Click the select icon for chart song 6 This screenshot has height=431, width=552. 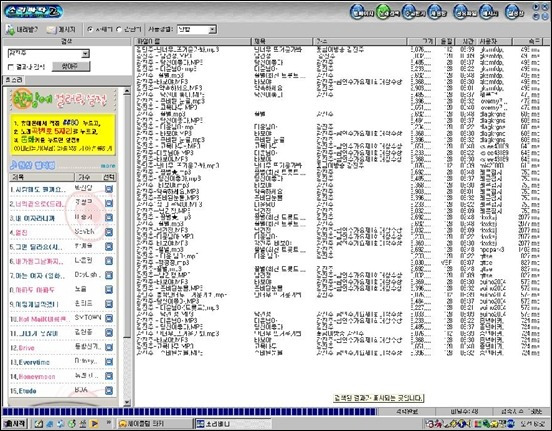click(x=109, y=261)
